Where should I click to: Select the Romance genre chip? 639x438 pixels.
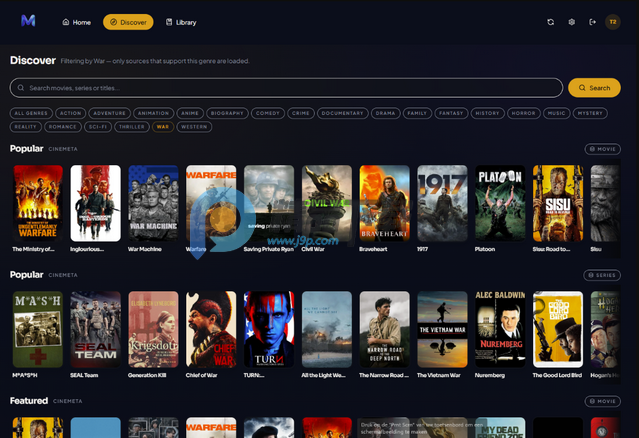[x=63, y=127]
